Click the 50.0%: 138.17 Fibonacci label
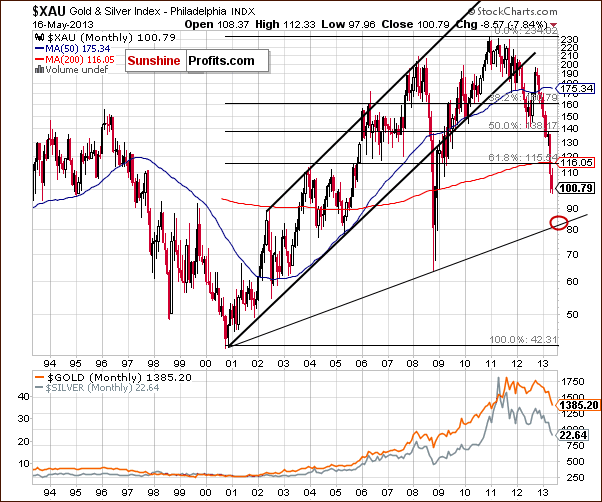Viewport: 602px width, 502px height. (x=523, y=126)
